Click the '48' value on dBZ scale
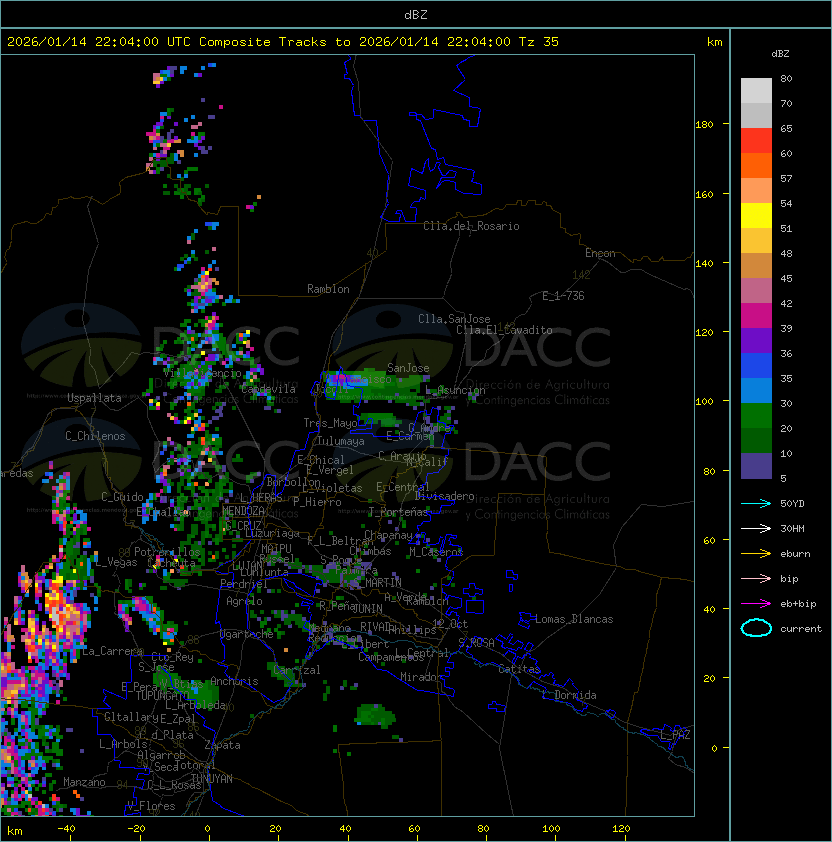Image resolution: width=832 pixels, height=842 pixels. [786, 253]
